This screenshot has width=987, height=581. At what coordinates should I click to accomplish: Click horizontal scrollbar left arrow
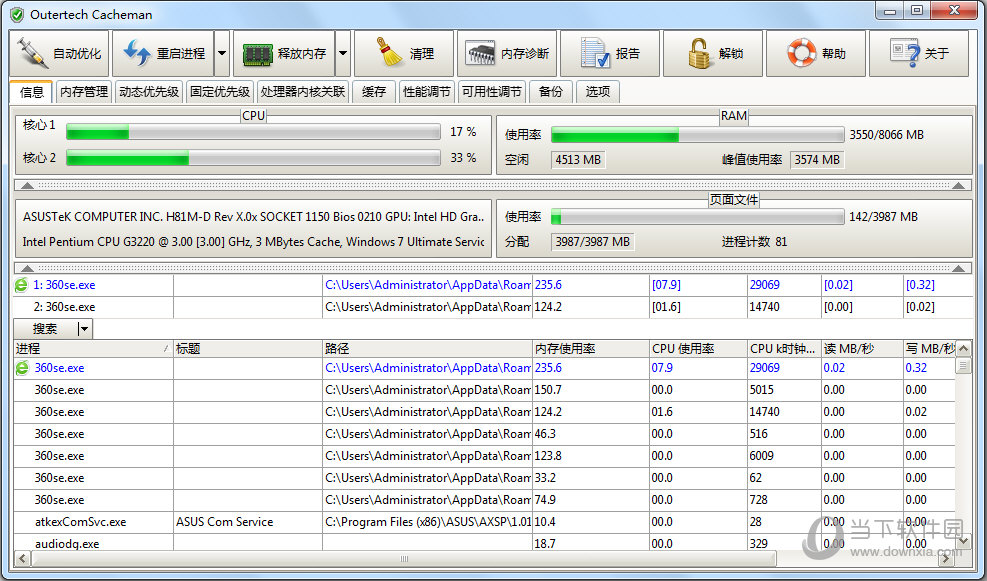pos(22,558)
